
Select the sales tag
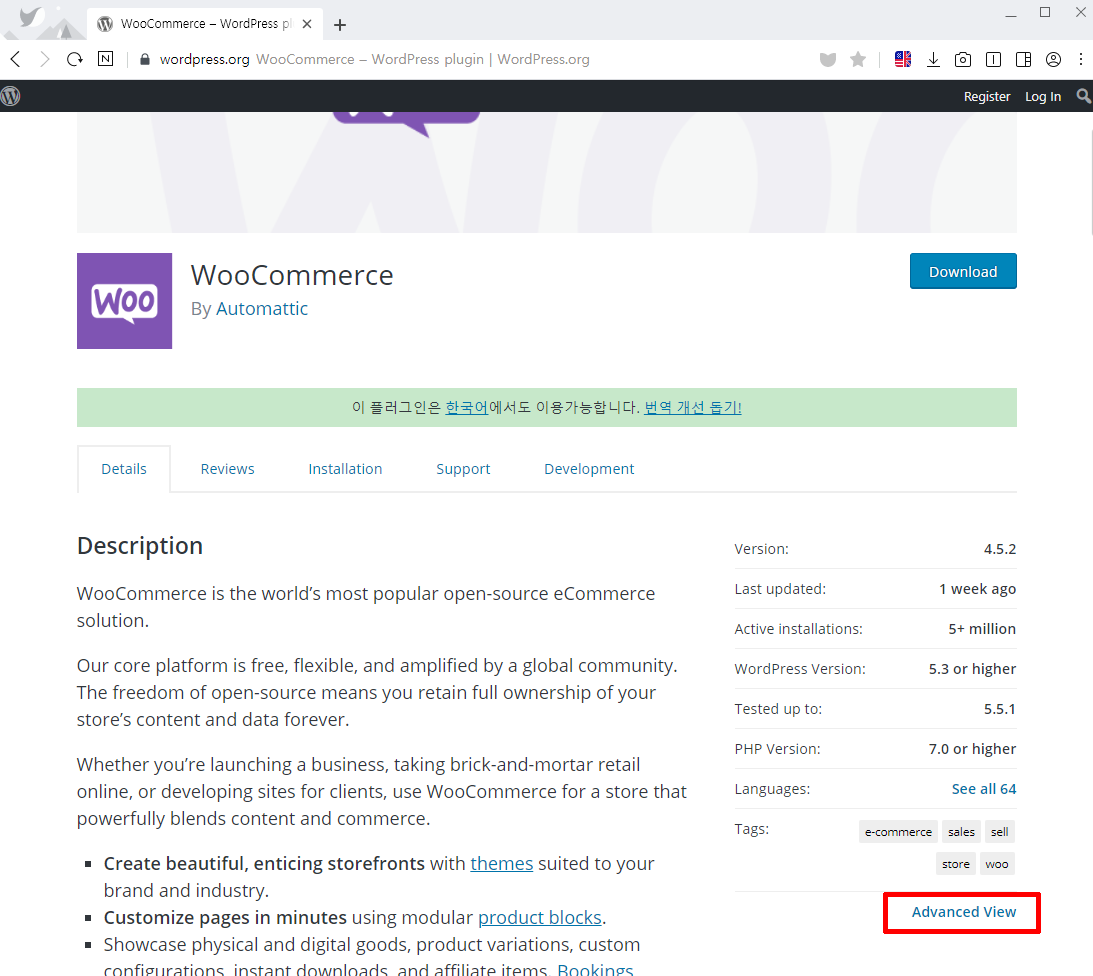point(961,832)
